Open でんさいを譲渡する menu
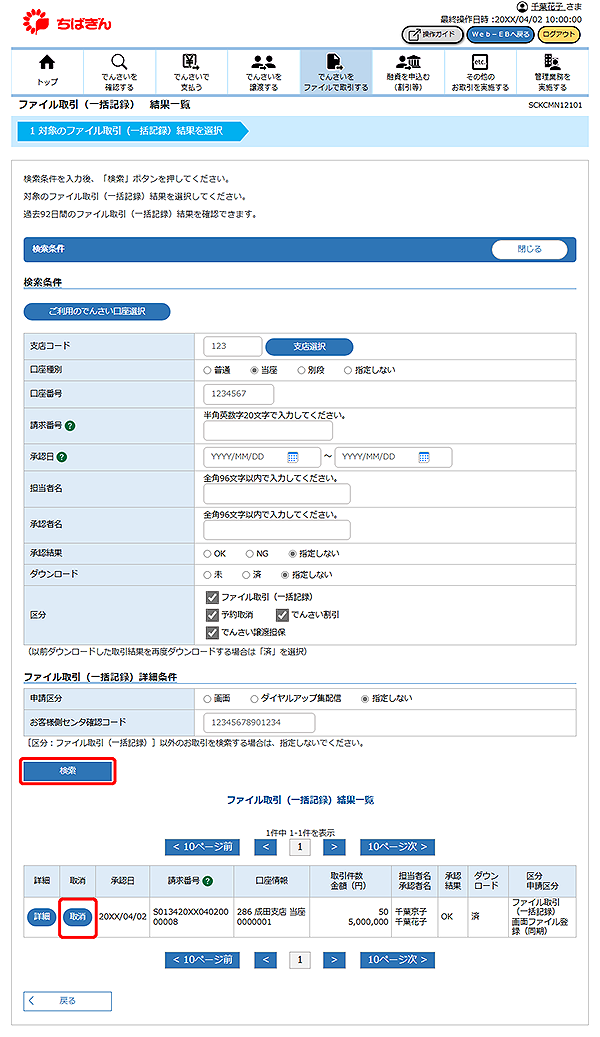This screenshot has width=600, height=1037. click(263, 71)
